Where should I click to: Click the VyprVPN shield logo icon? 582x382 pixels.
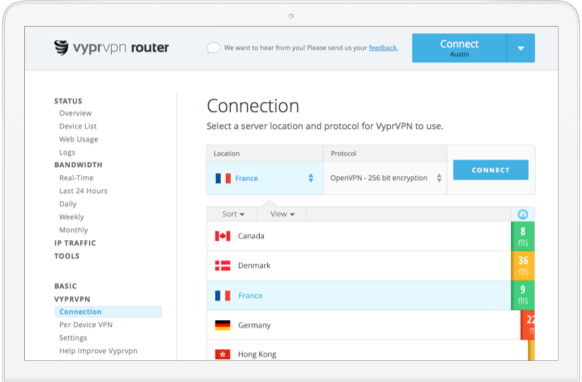[x=61, y=48]
